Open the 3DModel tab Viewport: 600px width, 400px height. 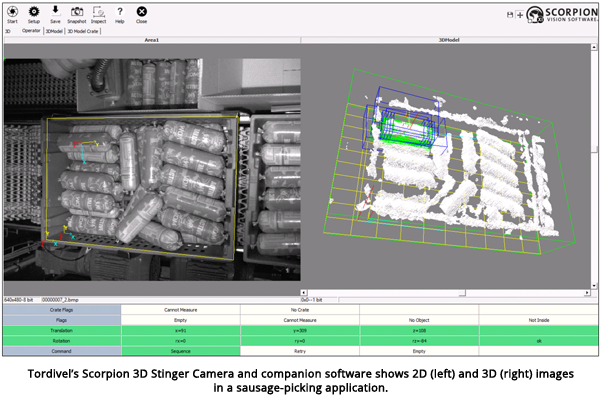pyautogui.click(x=53, y=31)
